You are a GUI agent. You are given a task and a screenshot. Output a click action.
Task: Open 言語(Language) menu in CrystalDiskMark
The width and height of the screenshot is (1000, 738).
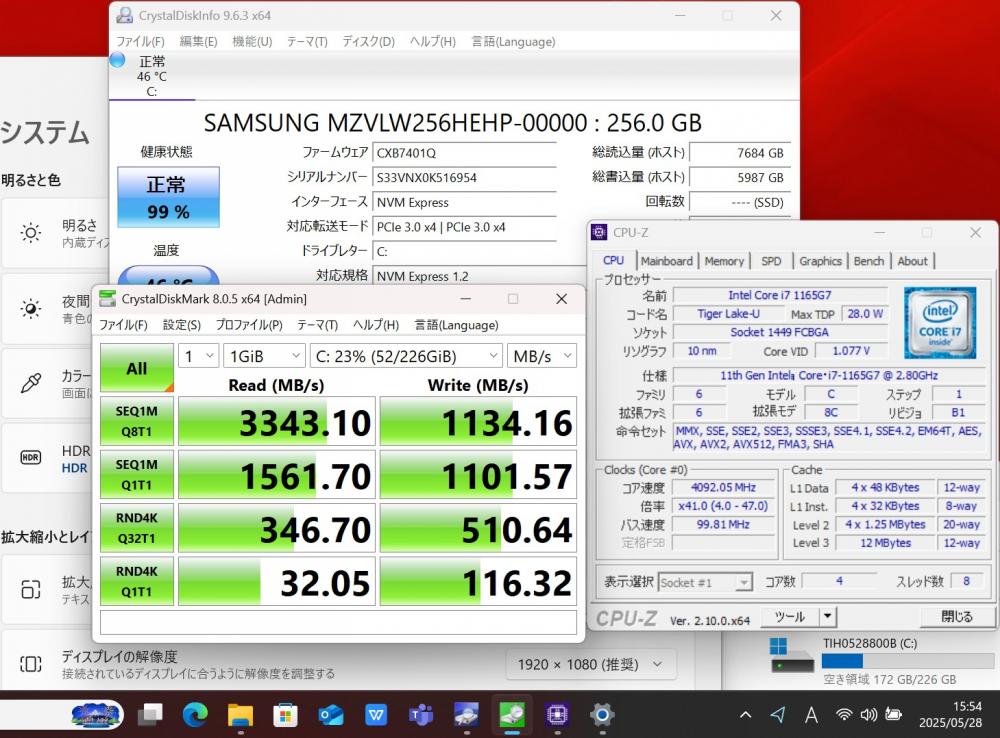[x=457, y=325]
